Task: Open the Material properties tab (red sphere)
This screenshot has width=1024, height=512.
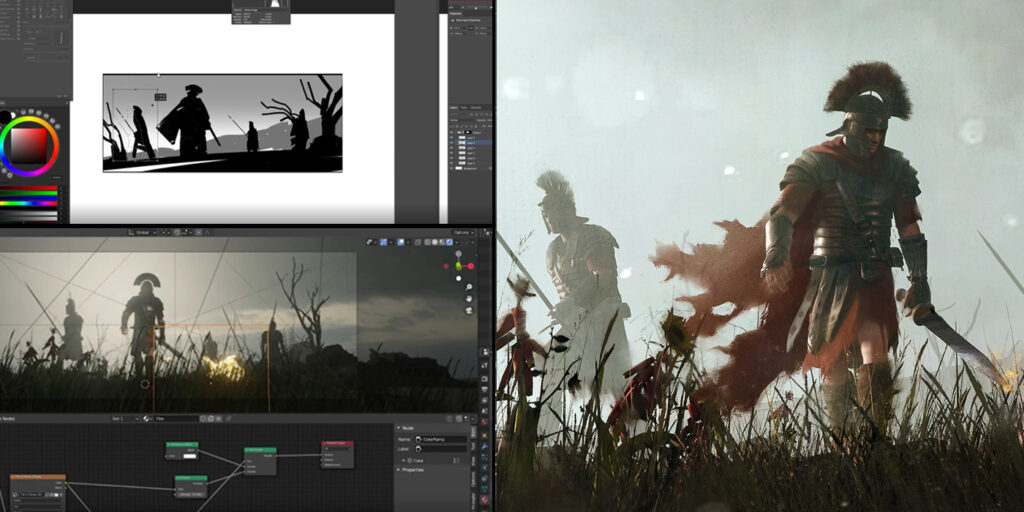Action: [x=485, y=500]
